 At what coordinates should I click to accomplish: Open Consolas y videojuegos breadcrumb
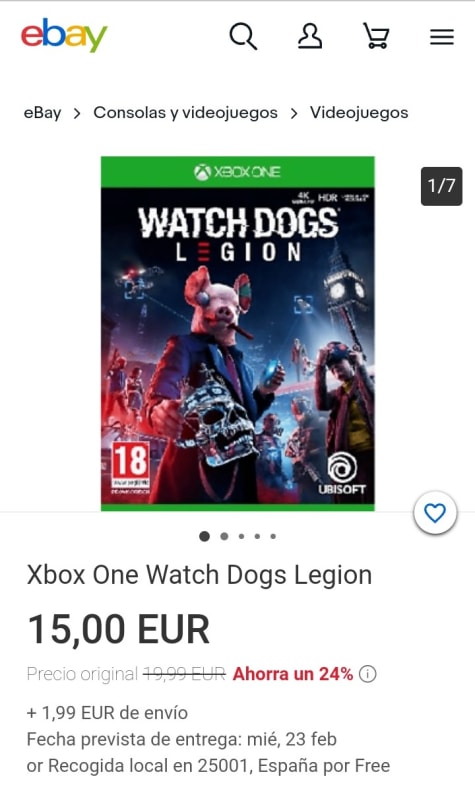[x=185, y=112]
